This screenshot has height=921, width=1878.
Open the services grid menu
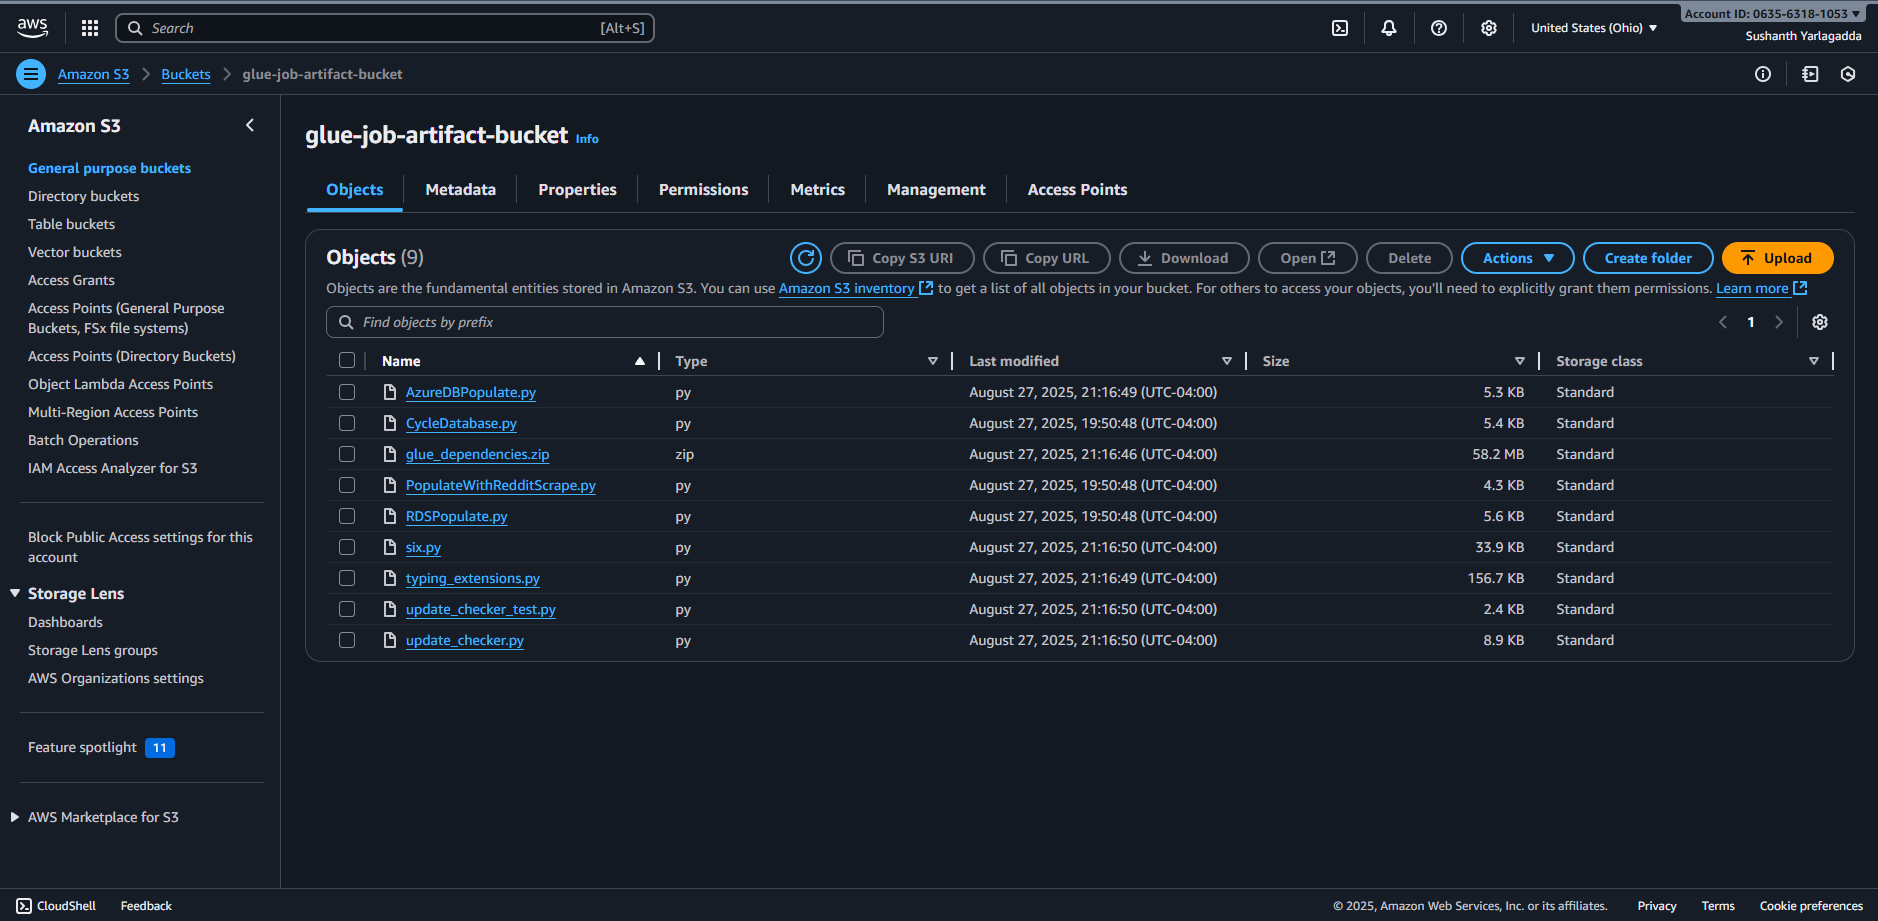(90, 28)
